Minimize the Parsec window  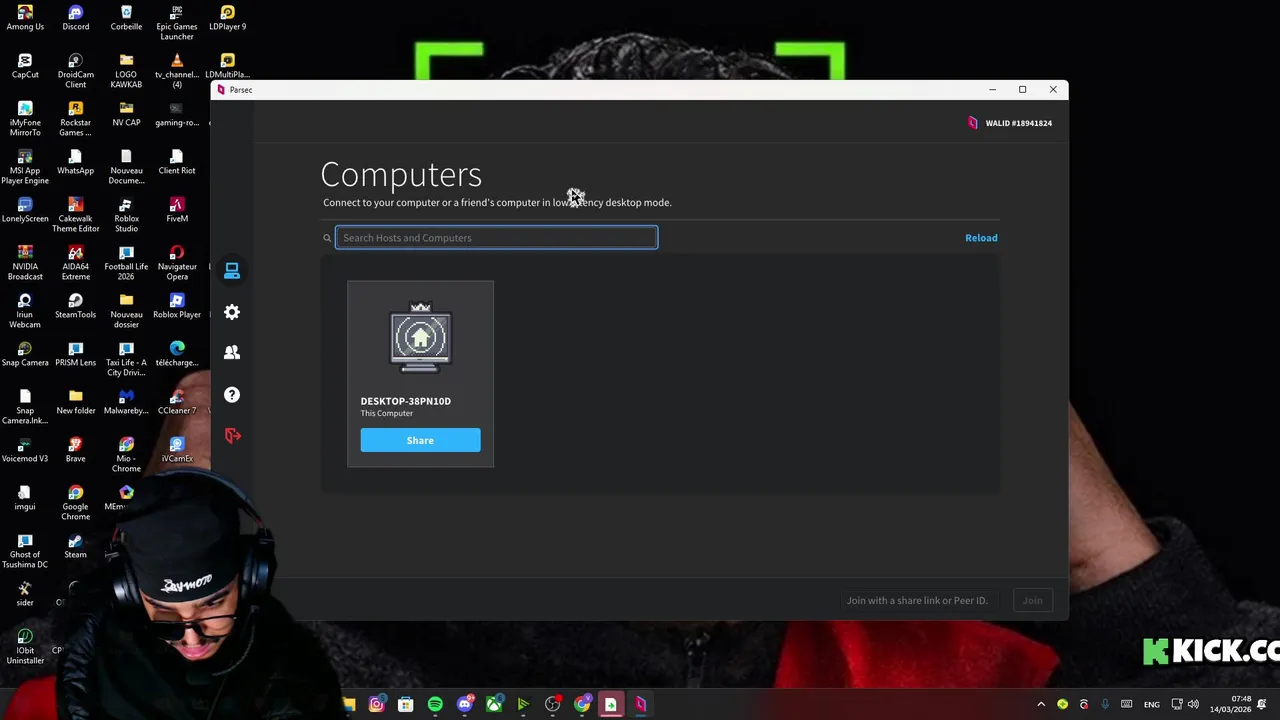coord(992,90)
